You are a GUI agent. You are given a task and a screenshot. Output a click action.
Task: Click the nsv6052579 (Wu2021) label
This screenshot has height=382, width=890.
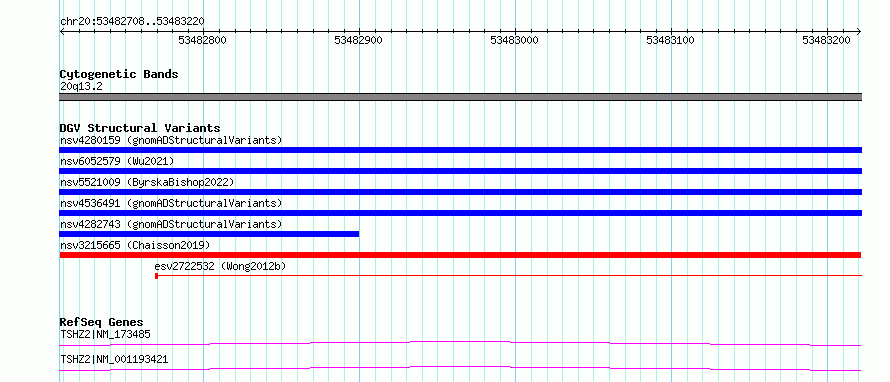coord(117,161)
